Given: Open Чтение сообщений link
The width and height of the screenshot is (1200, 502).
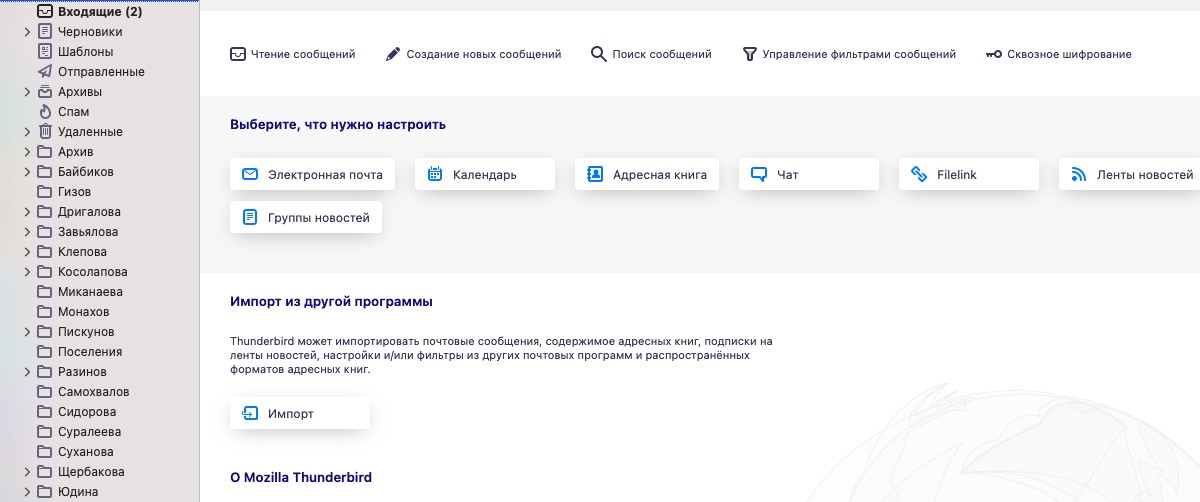Looking at the screenshot, I should [293, 54].
